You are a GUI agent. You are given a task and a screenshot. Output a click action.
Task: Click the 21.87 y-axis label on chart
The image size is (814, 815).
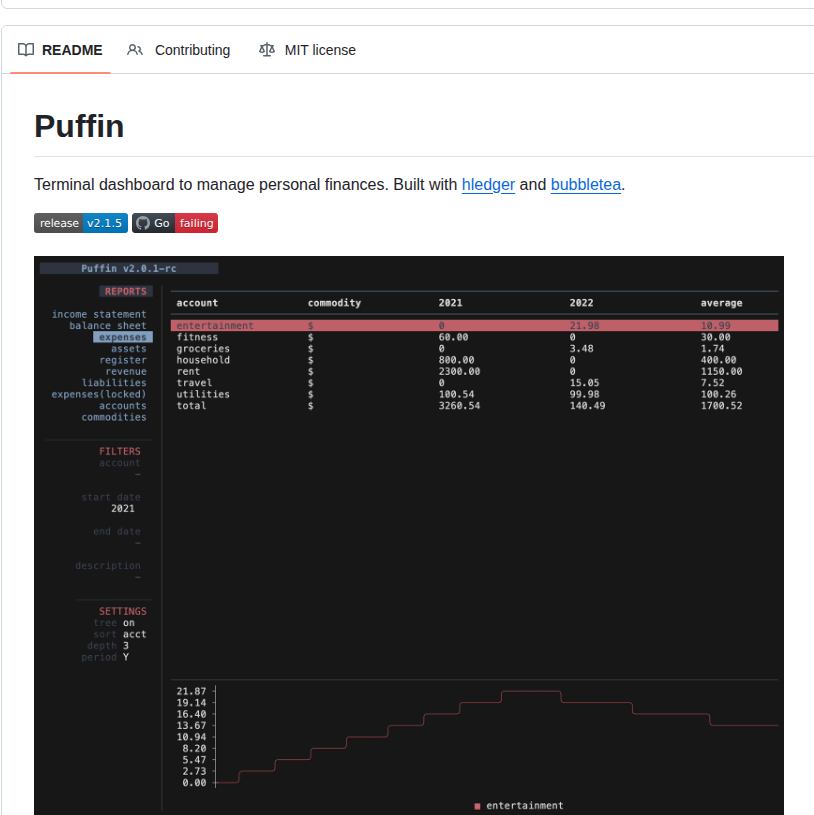point(191,691)
